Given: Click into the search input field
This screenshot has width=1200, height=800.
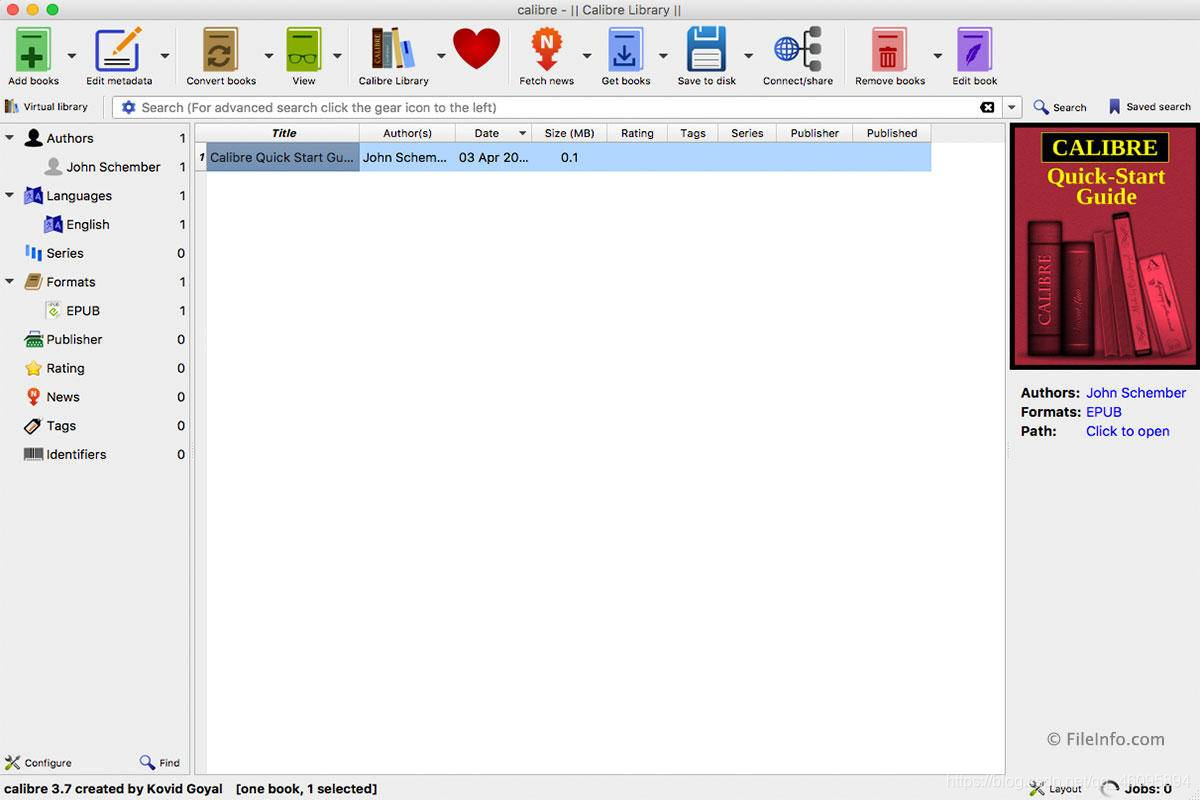Looking at the screenshot, I should click(556, 107).
